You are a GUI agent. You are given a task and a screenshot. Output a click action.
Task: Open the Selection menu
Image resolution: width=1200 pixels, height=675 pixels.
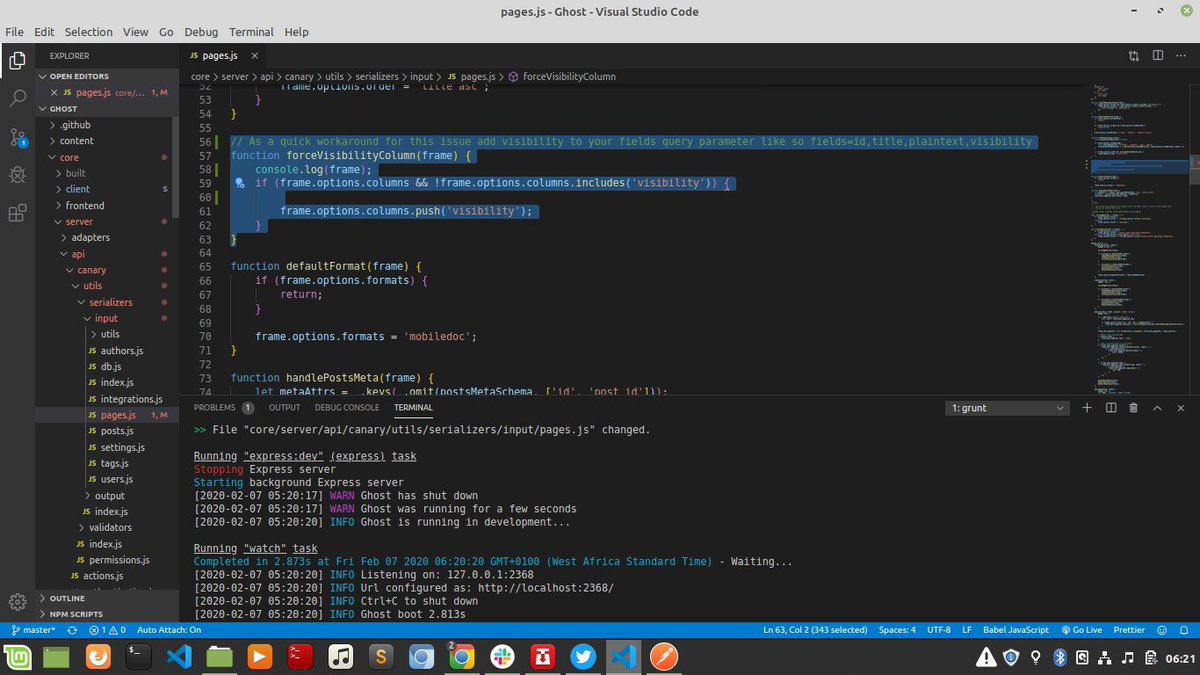tap(88, 32)
